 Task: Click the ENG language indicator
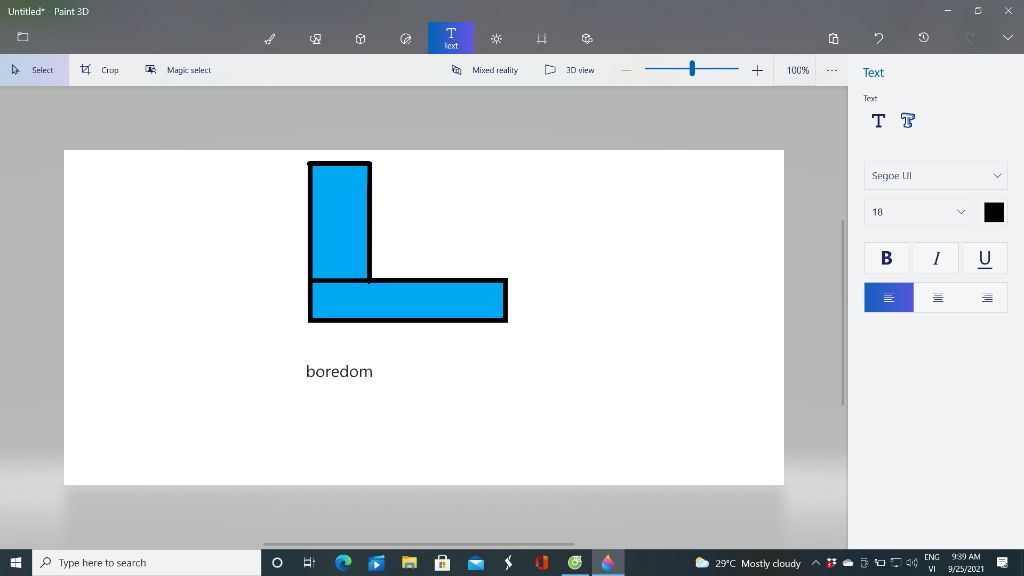click(x=932, y=557)
